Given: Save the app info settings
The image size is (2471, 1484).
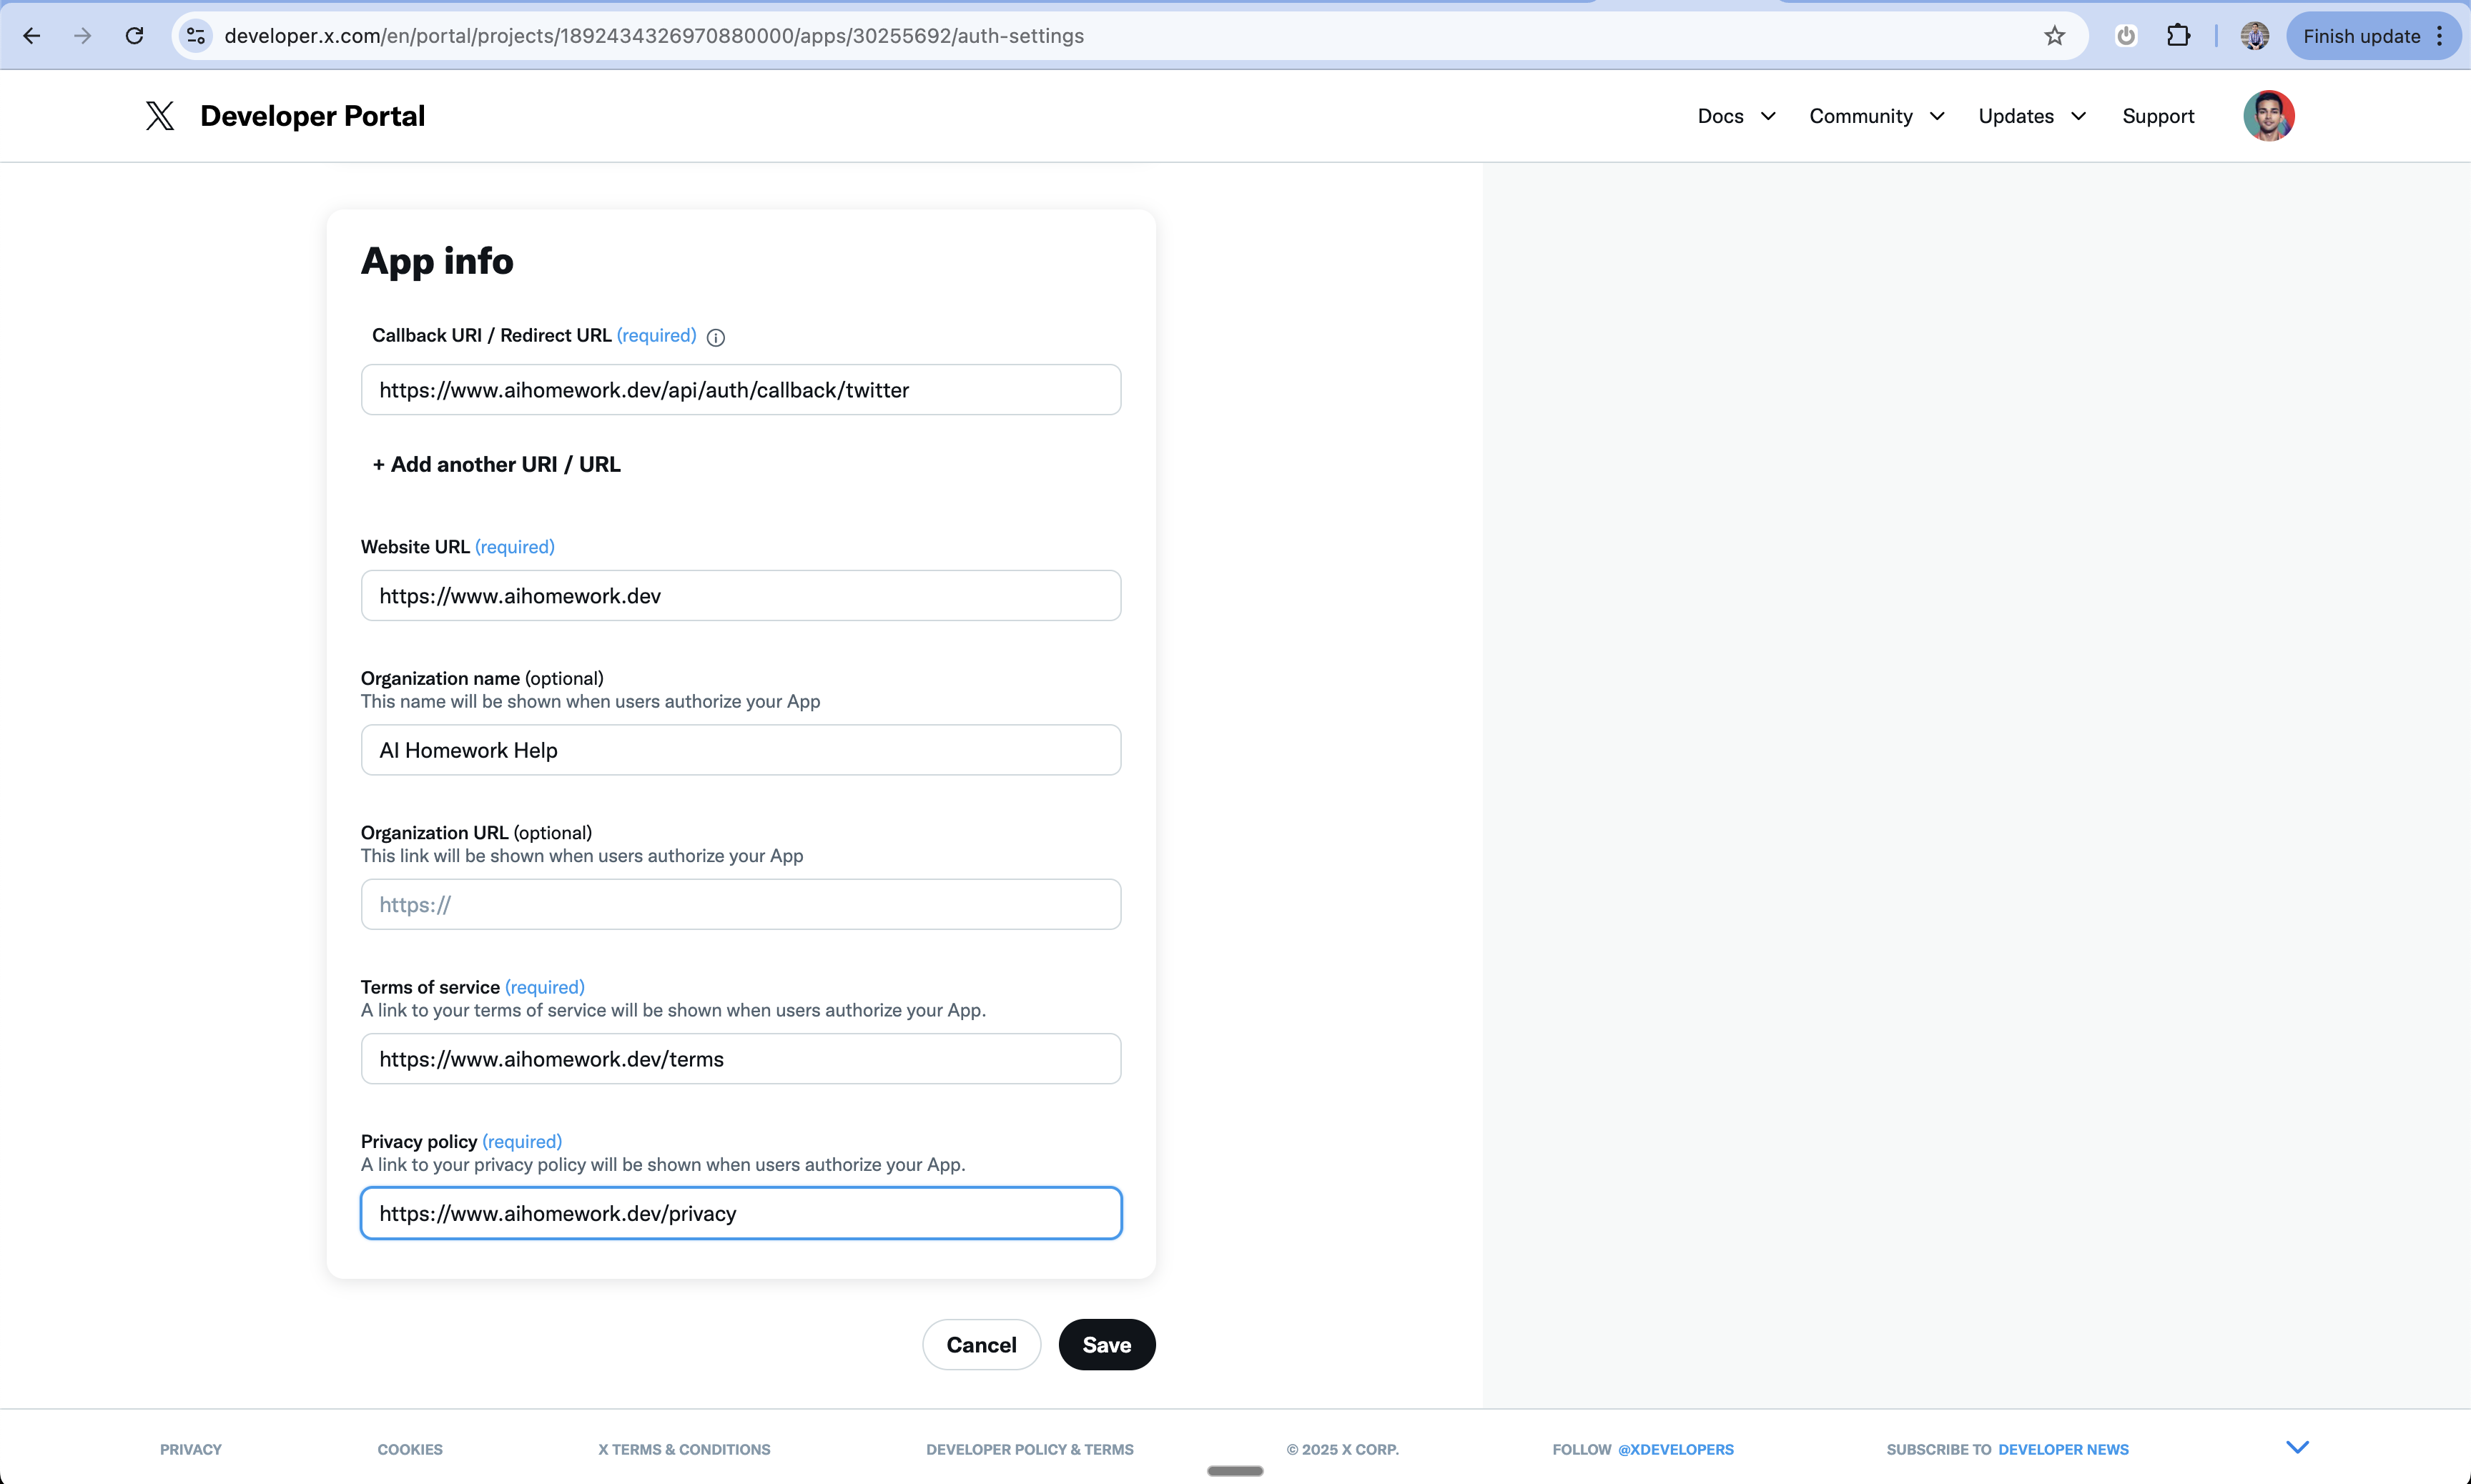Looking at the screenshot, I should (x=1106, y=1344).
